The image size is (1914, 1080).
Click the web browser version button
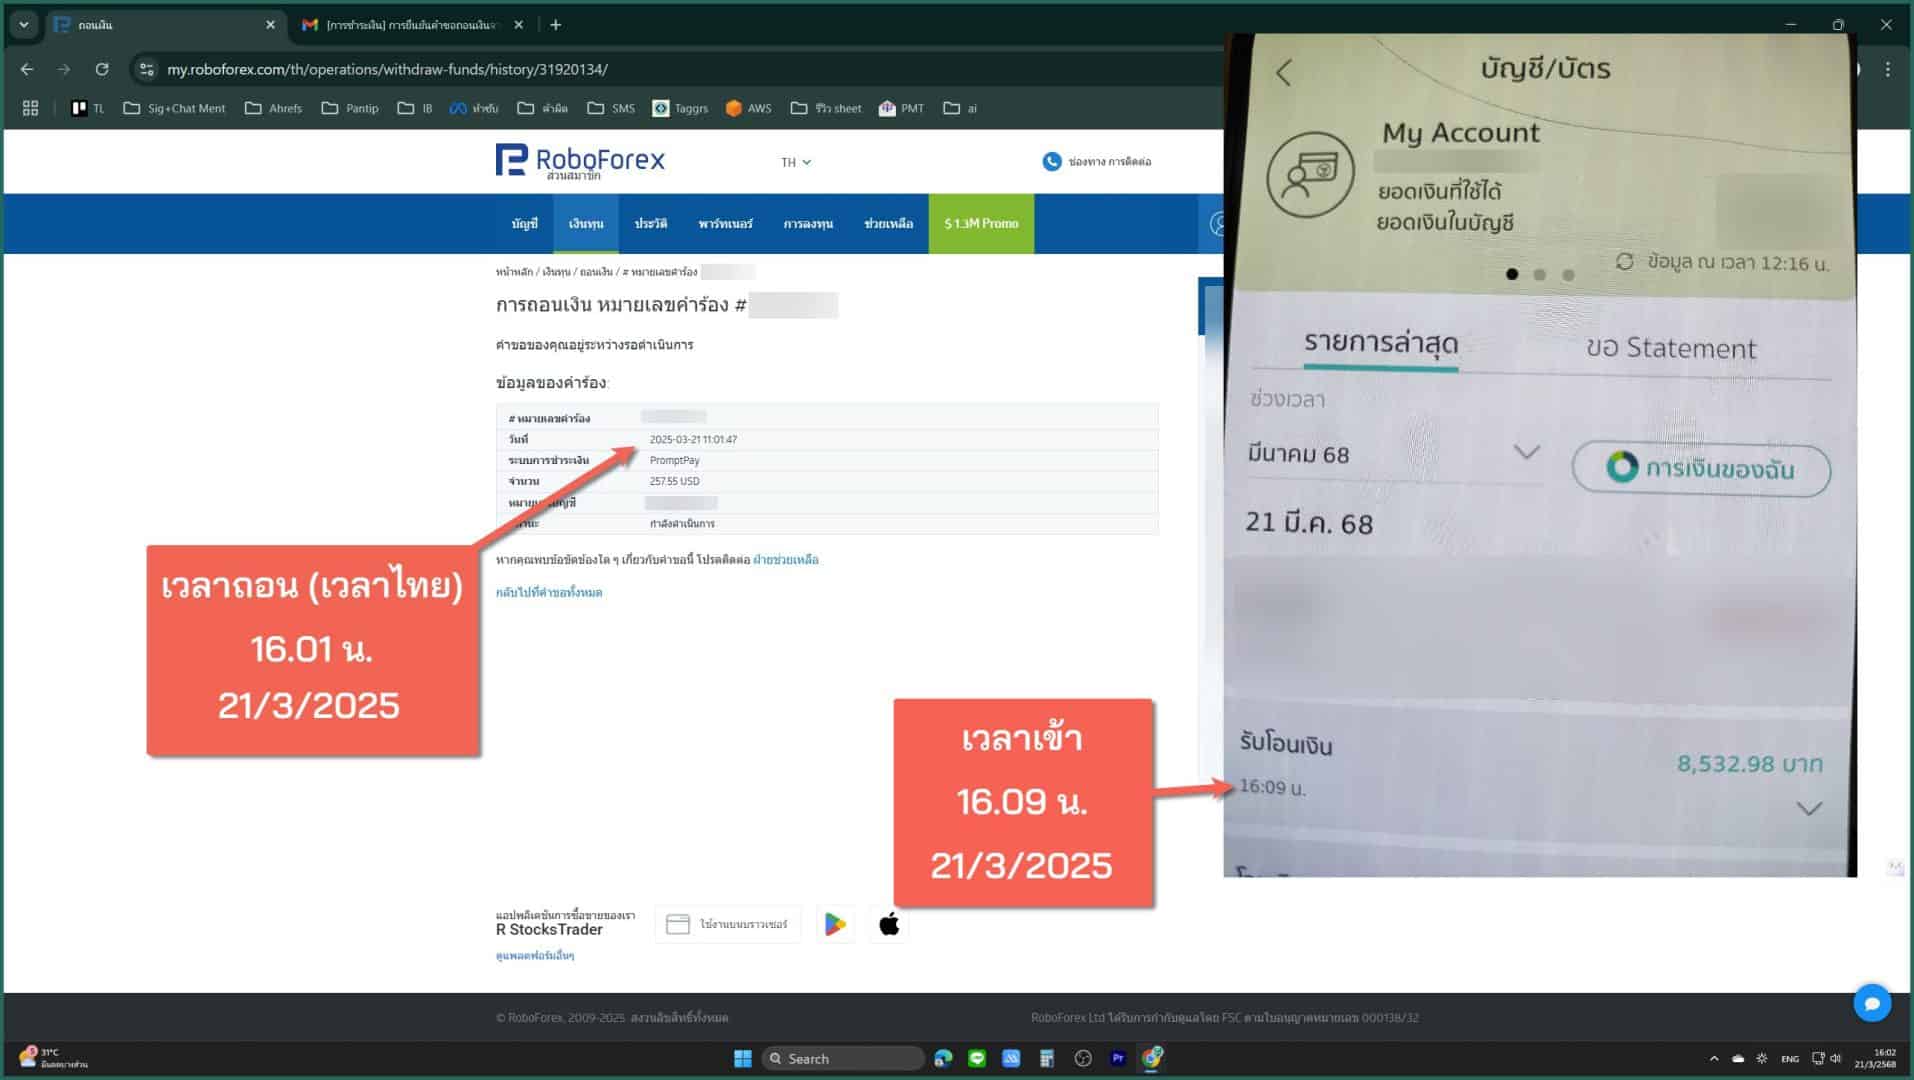point(728,924)
